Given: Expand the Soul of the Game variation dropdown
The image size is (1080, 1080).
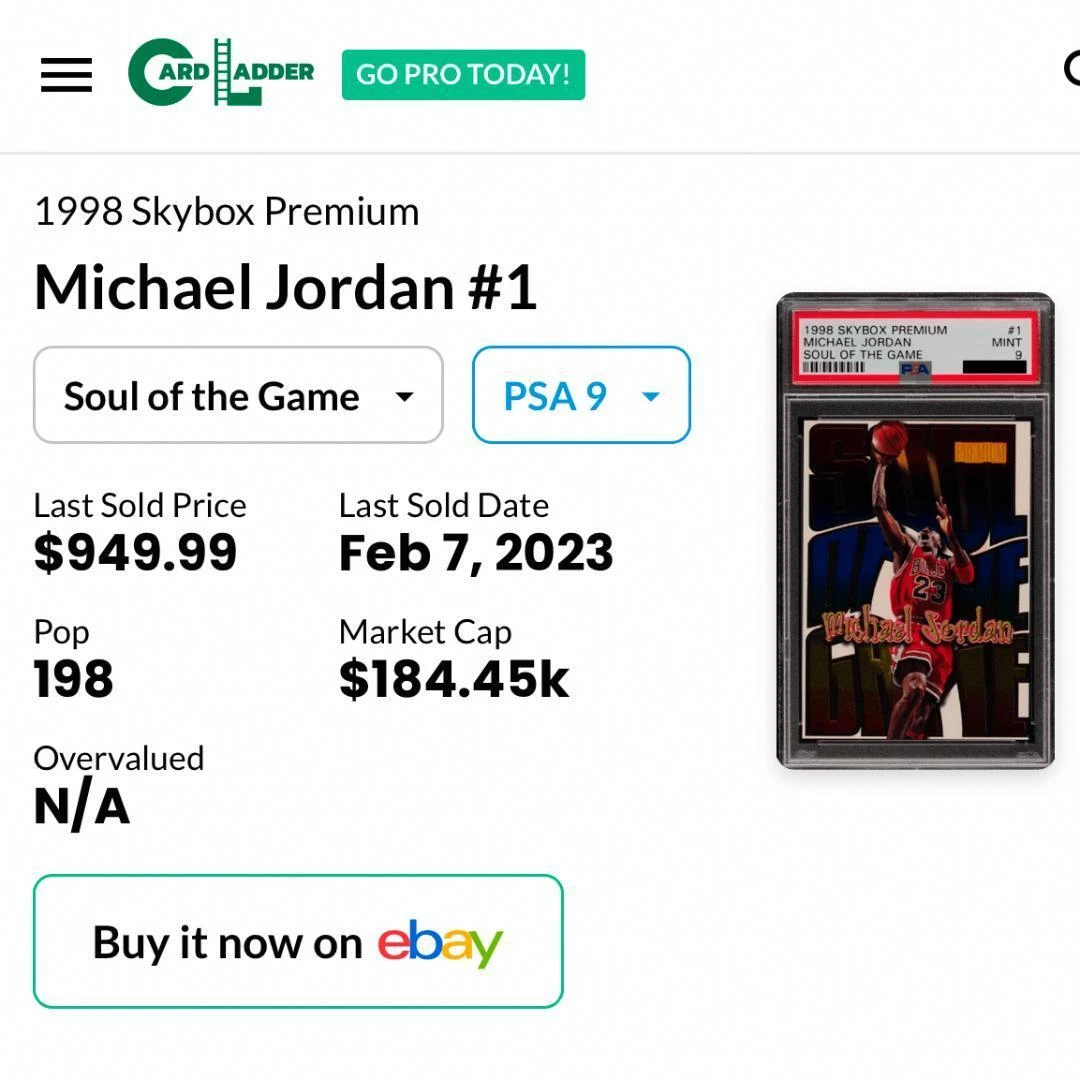Looking at the screenshot, I should pos(238,395).
